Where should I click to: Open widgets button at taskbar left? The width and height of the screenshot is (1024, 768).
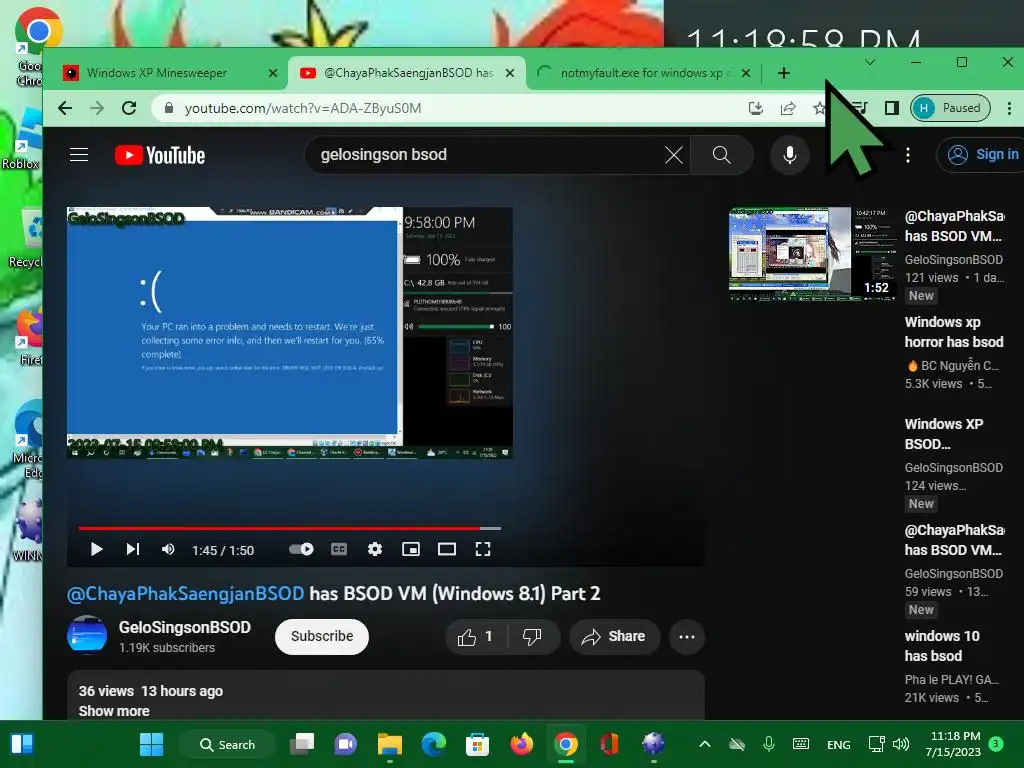(x=22, y=744)
